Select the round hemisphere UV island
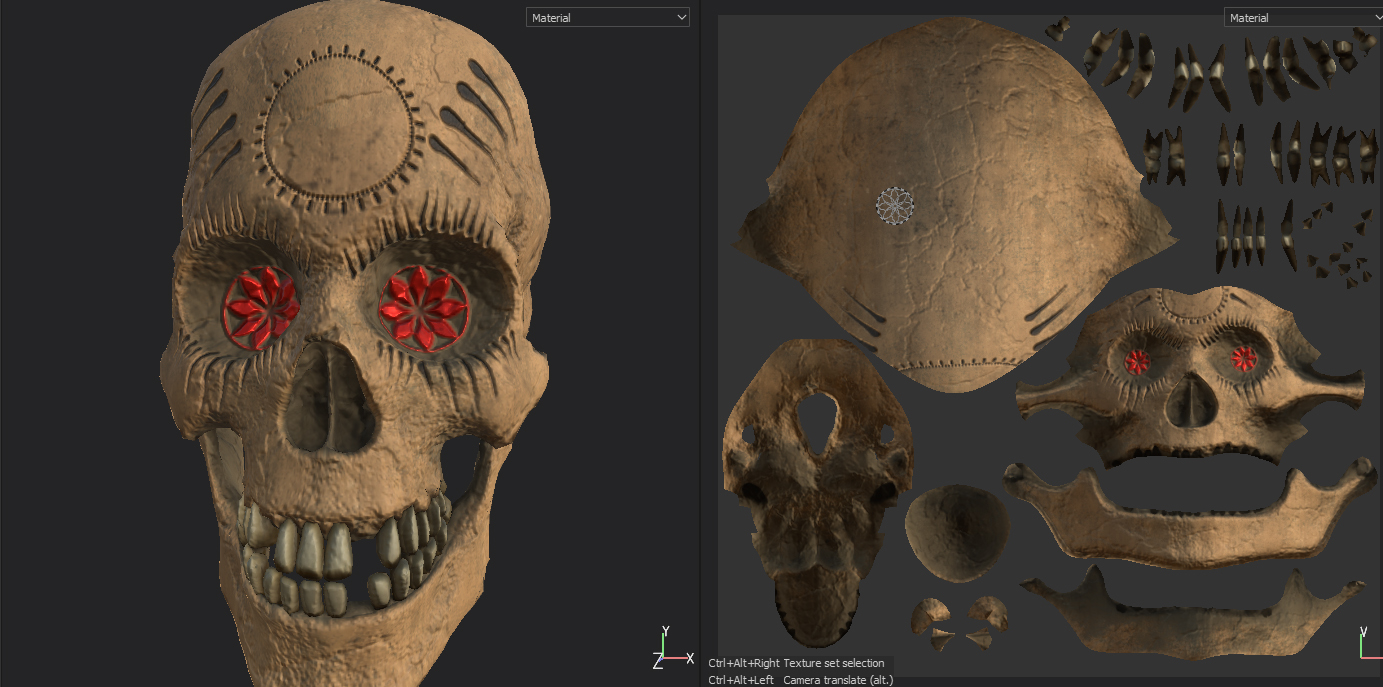This screenshot has height=687, width=1383. coord(957,532)
